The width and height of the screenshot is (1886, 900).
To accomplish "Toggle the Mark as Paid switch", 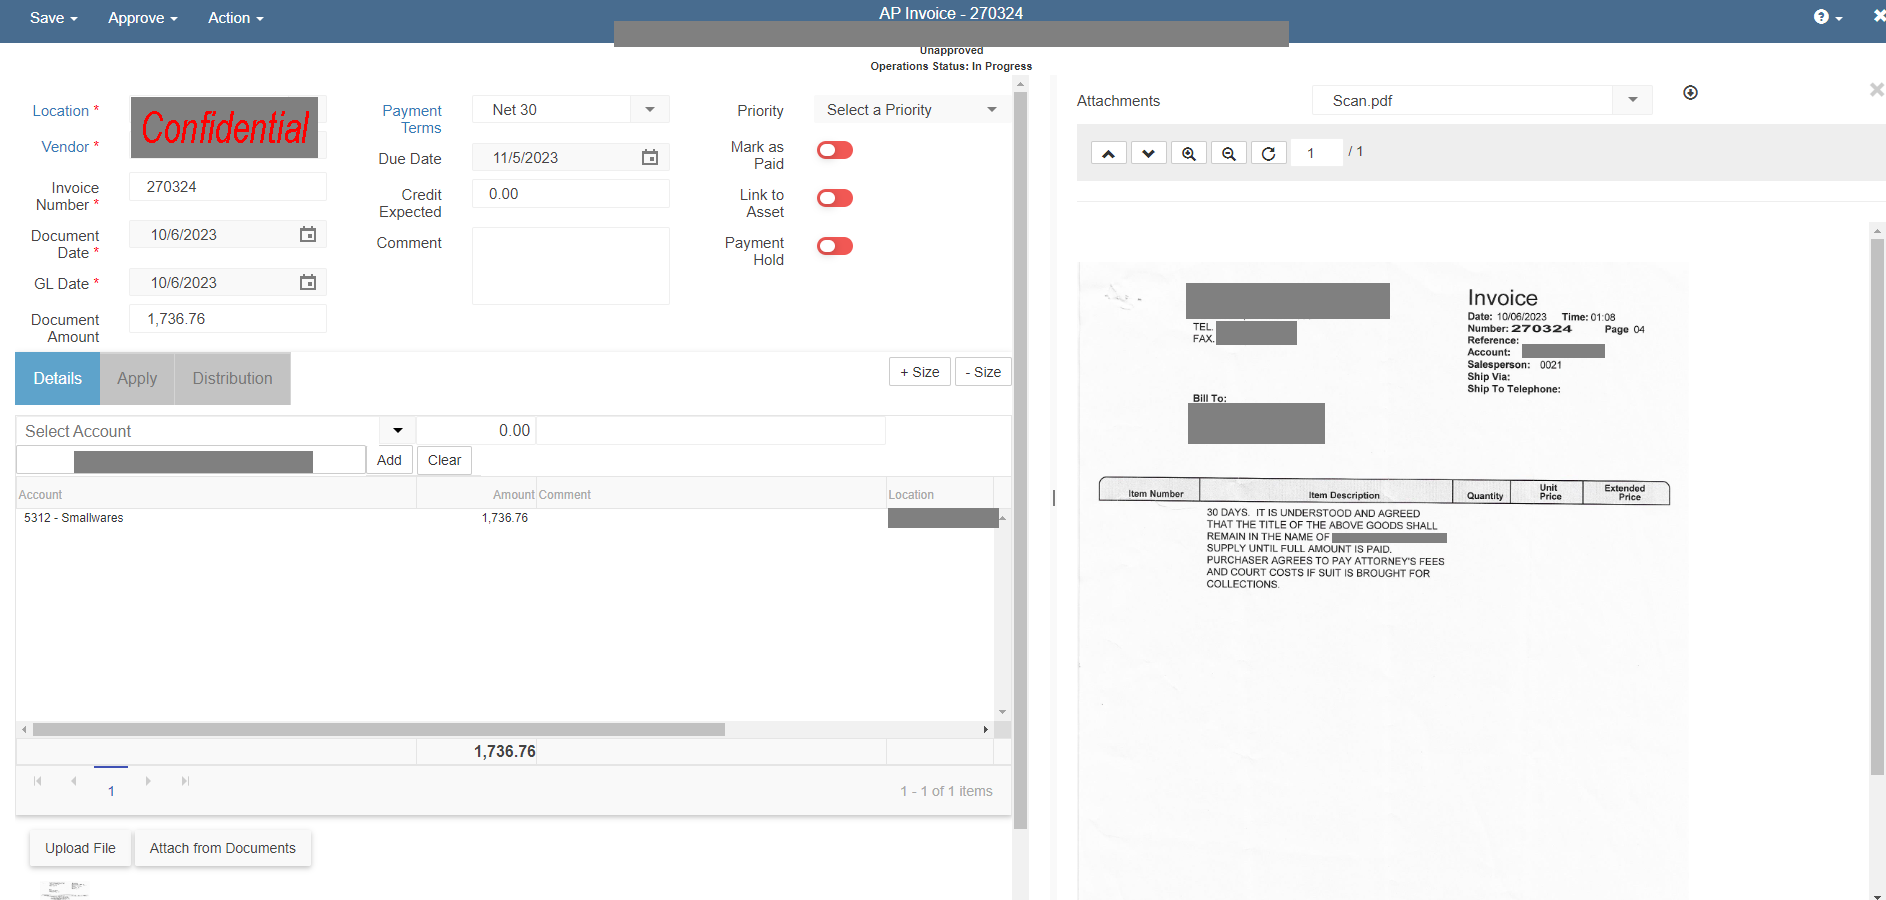I will 835,150.
